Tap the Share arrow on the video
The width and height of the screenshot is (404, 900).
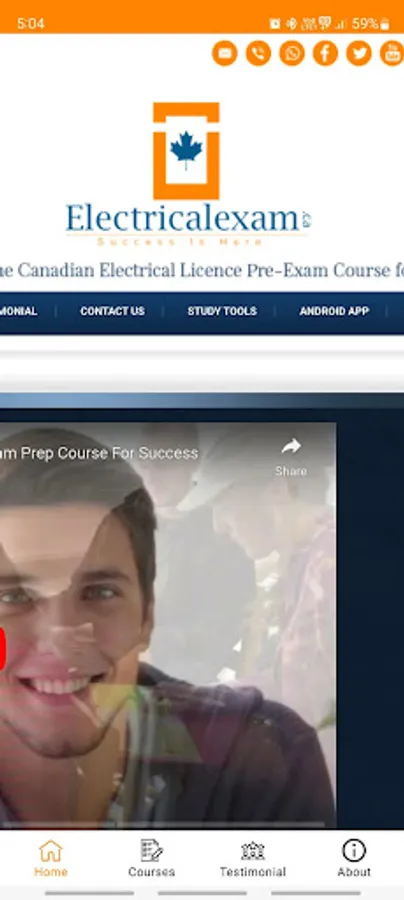291,457
